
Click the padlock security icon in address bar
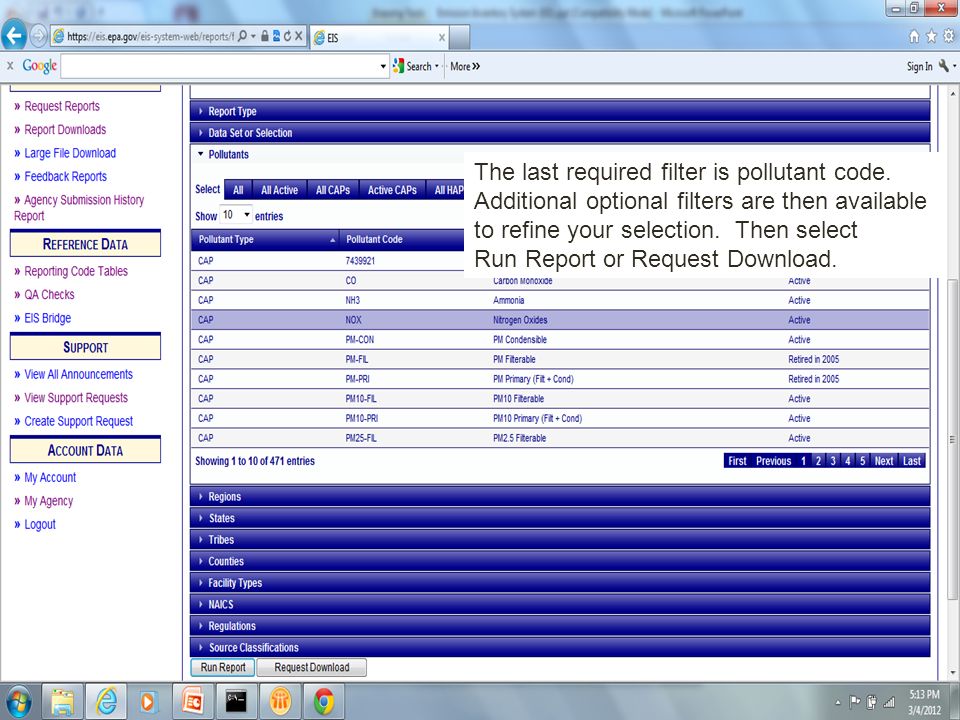tap(264, 36)
